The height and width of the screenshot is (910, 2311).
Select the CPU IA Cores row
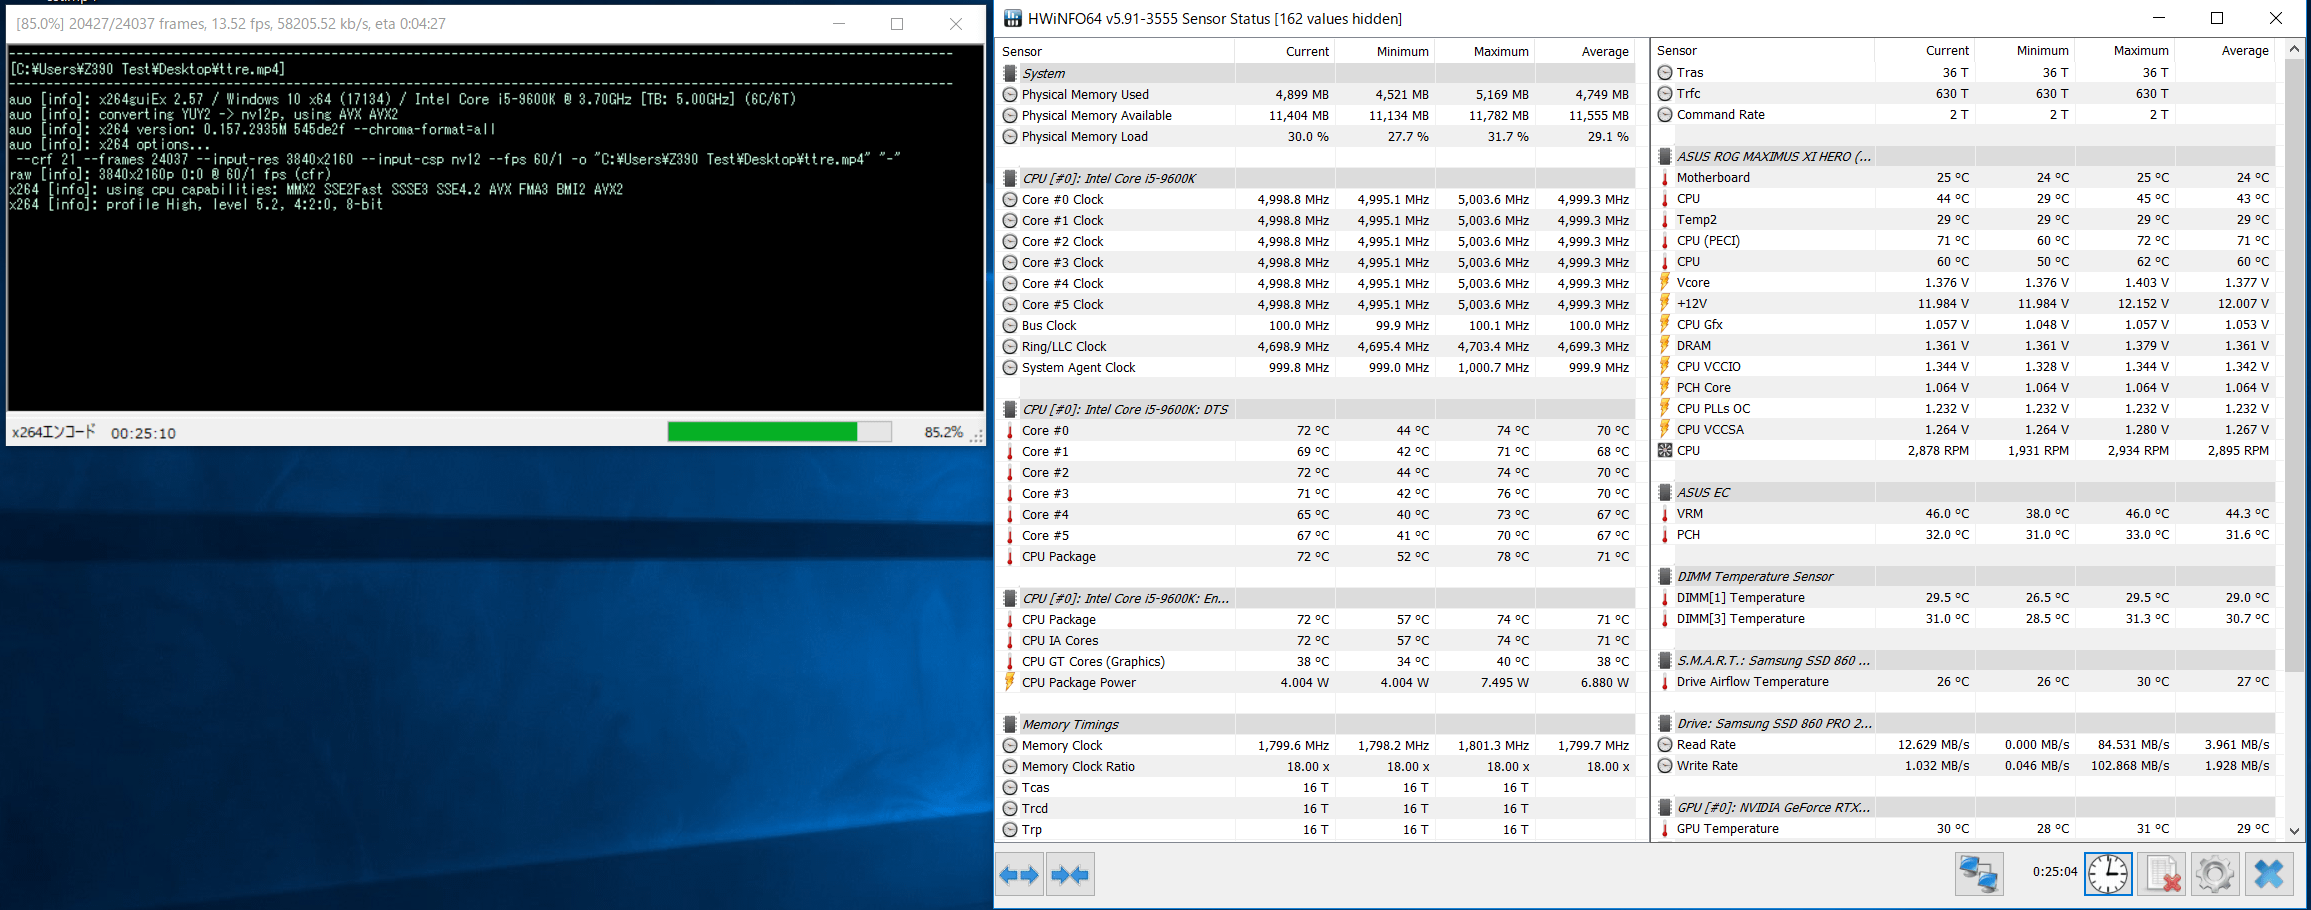click(x=1316, y=641)
